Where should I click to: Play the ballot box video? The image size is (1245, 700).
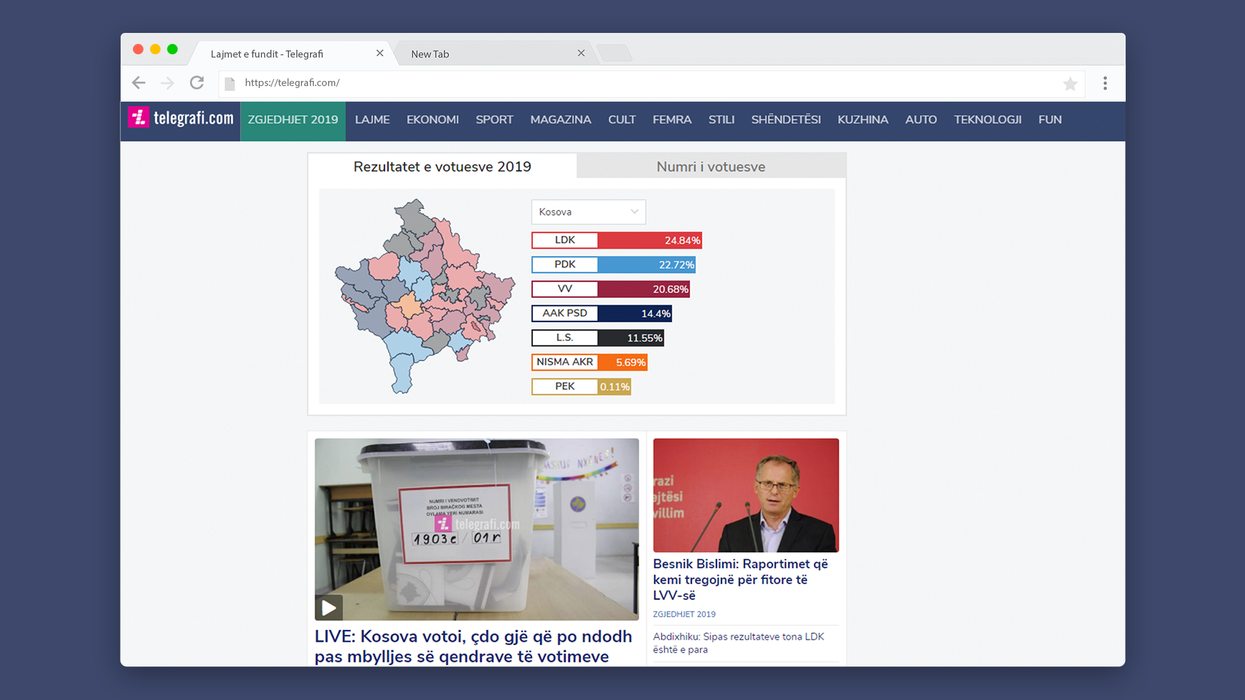tap(328, 607)
